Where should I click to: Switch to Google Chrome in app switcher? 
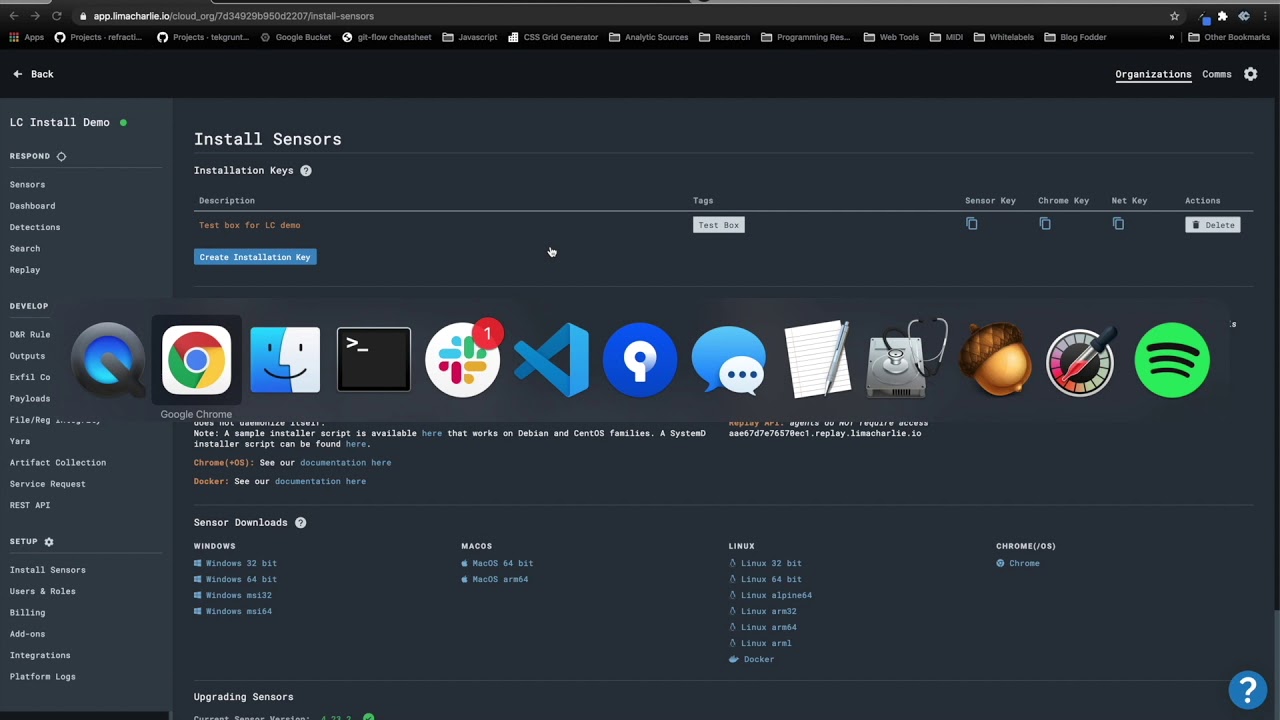click(x=196, y=360)
